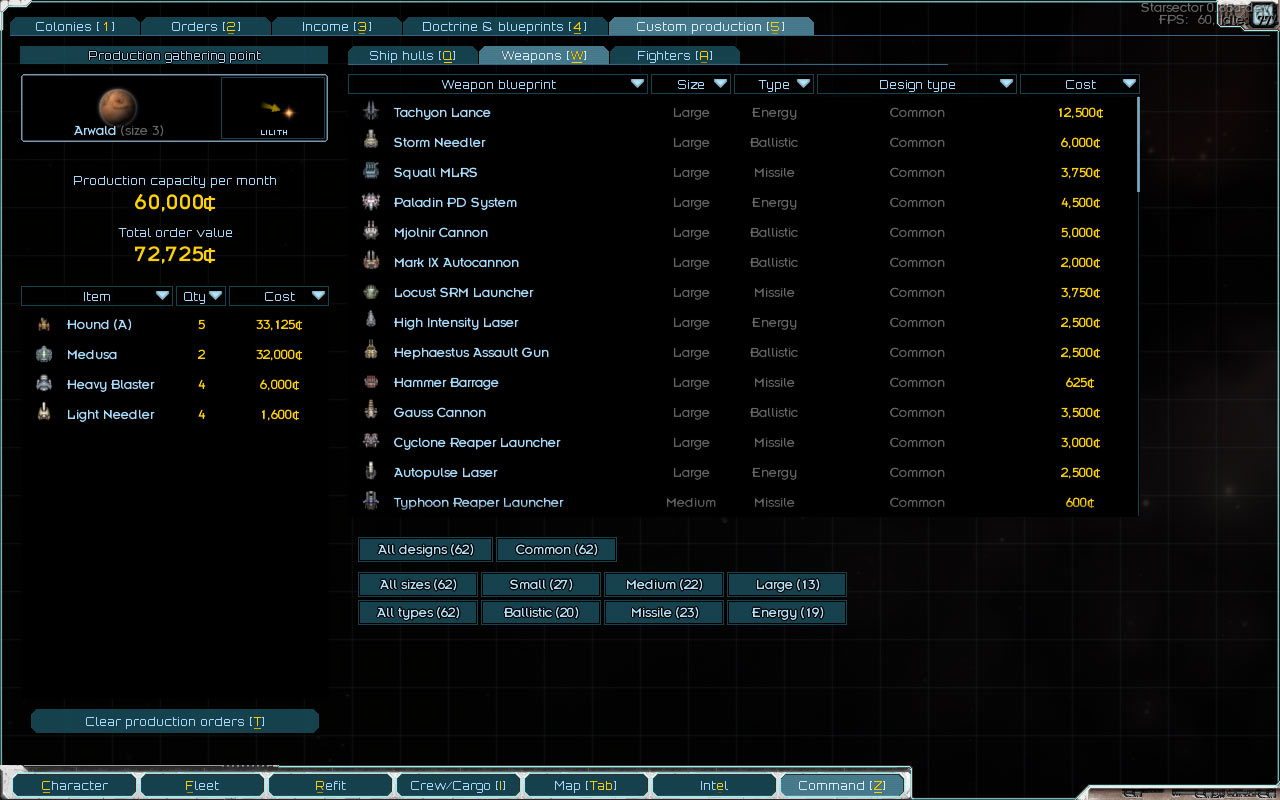Sort by Weapon blueprint column
Viewport: 1280px width, 800px height.
498,85
